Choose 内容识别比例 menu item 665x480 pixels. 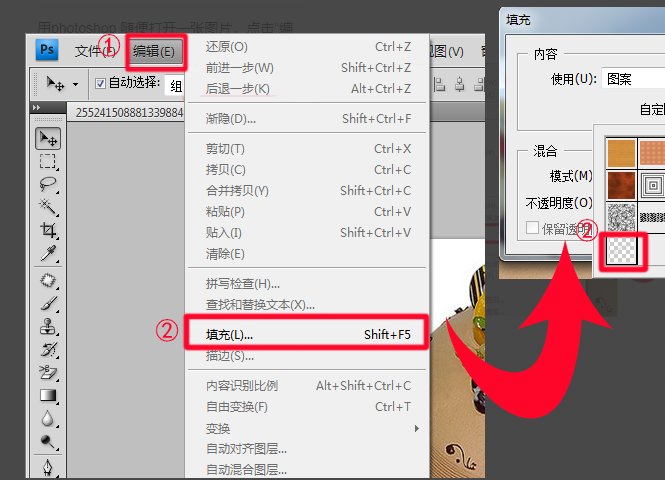(308, 385)
